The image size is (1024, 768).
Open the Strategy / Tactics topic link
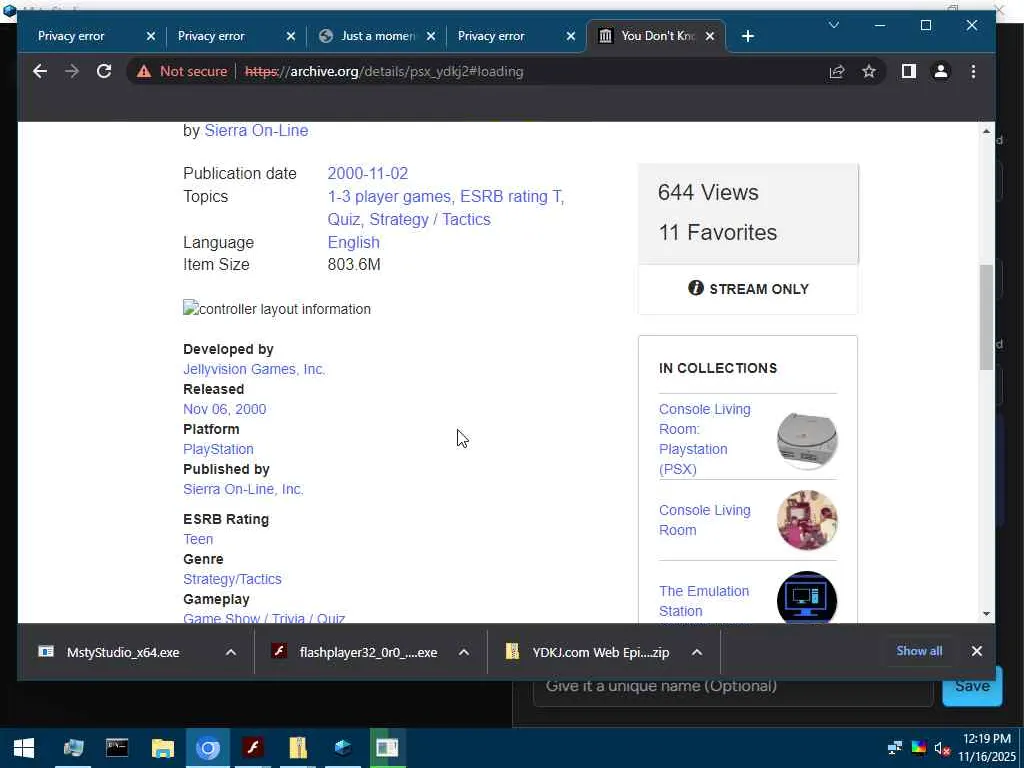click(430, 219)
